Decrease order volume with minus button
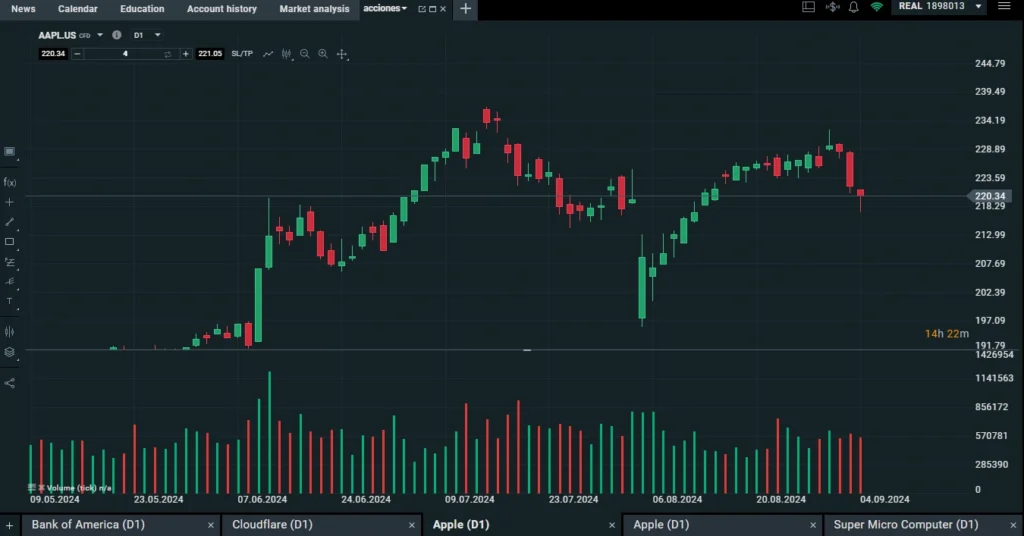1024x536 pixels. click(78, 54)
